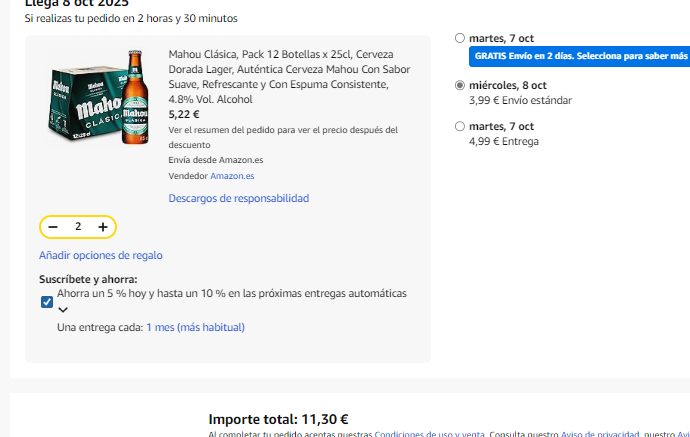Click the Suscríbete y ahorra heading
The height and width of the screenshot is (437, 690).
tap(88, 279)
